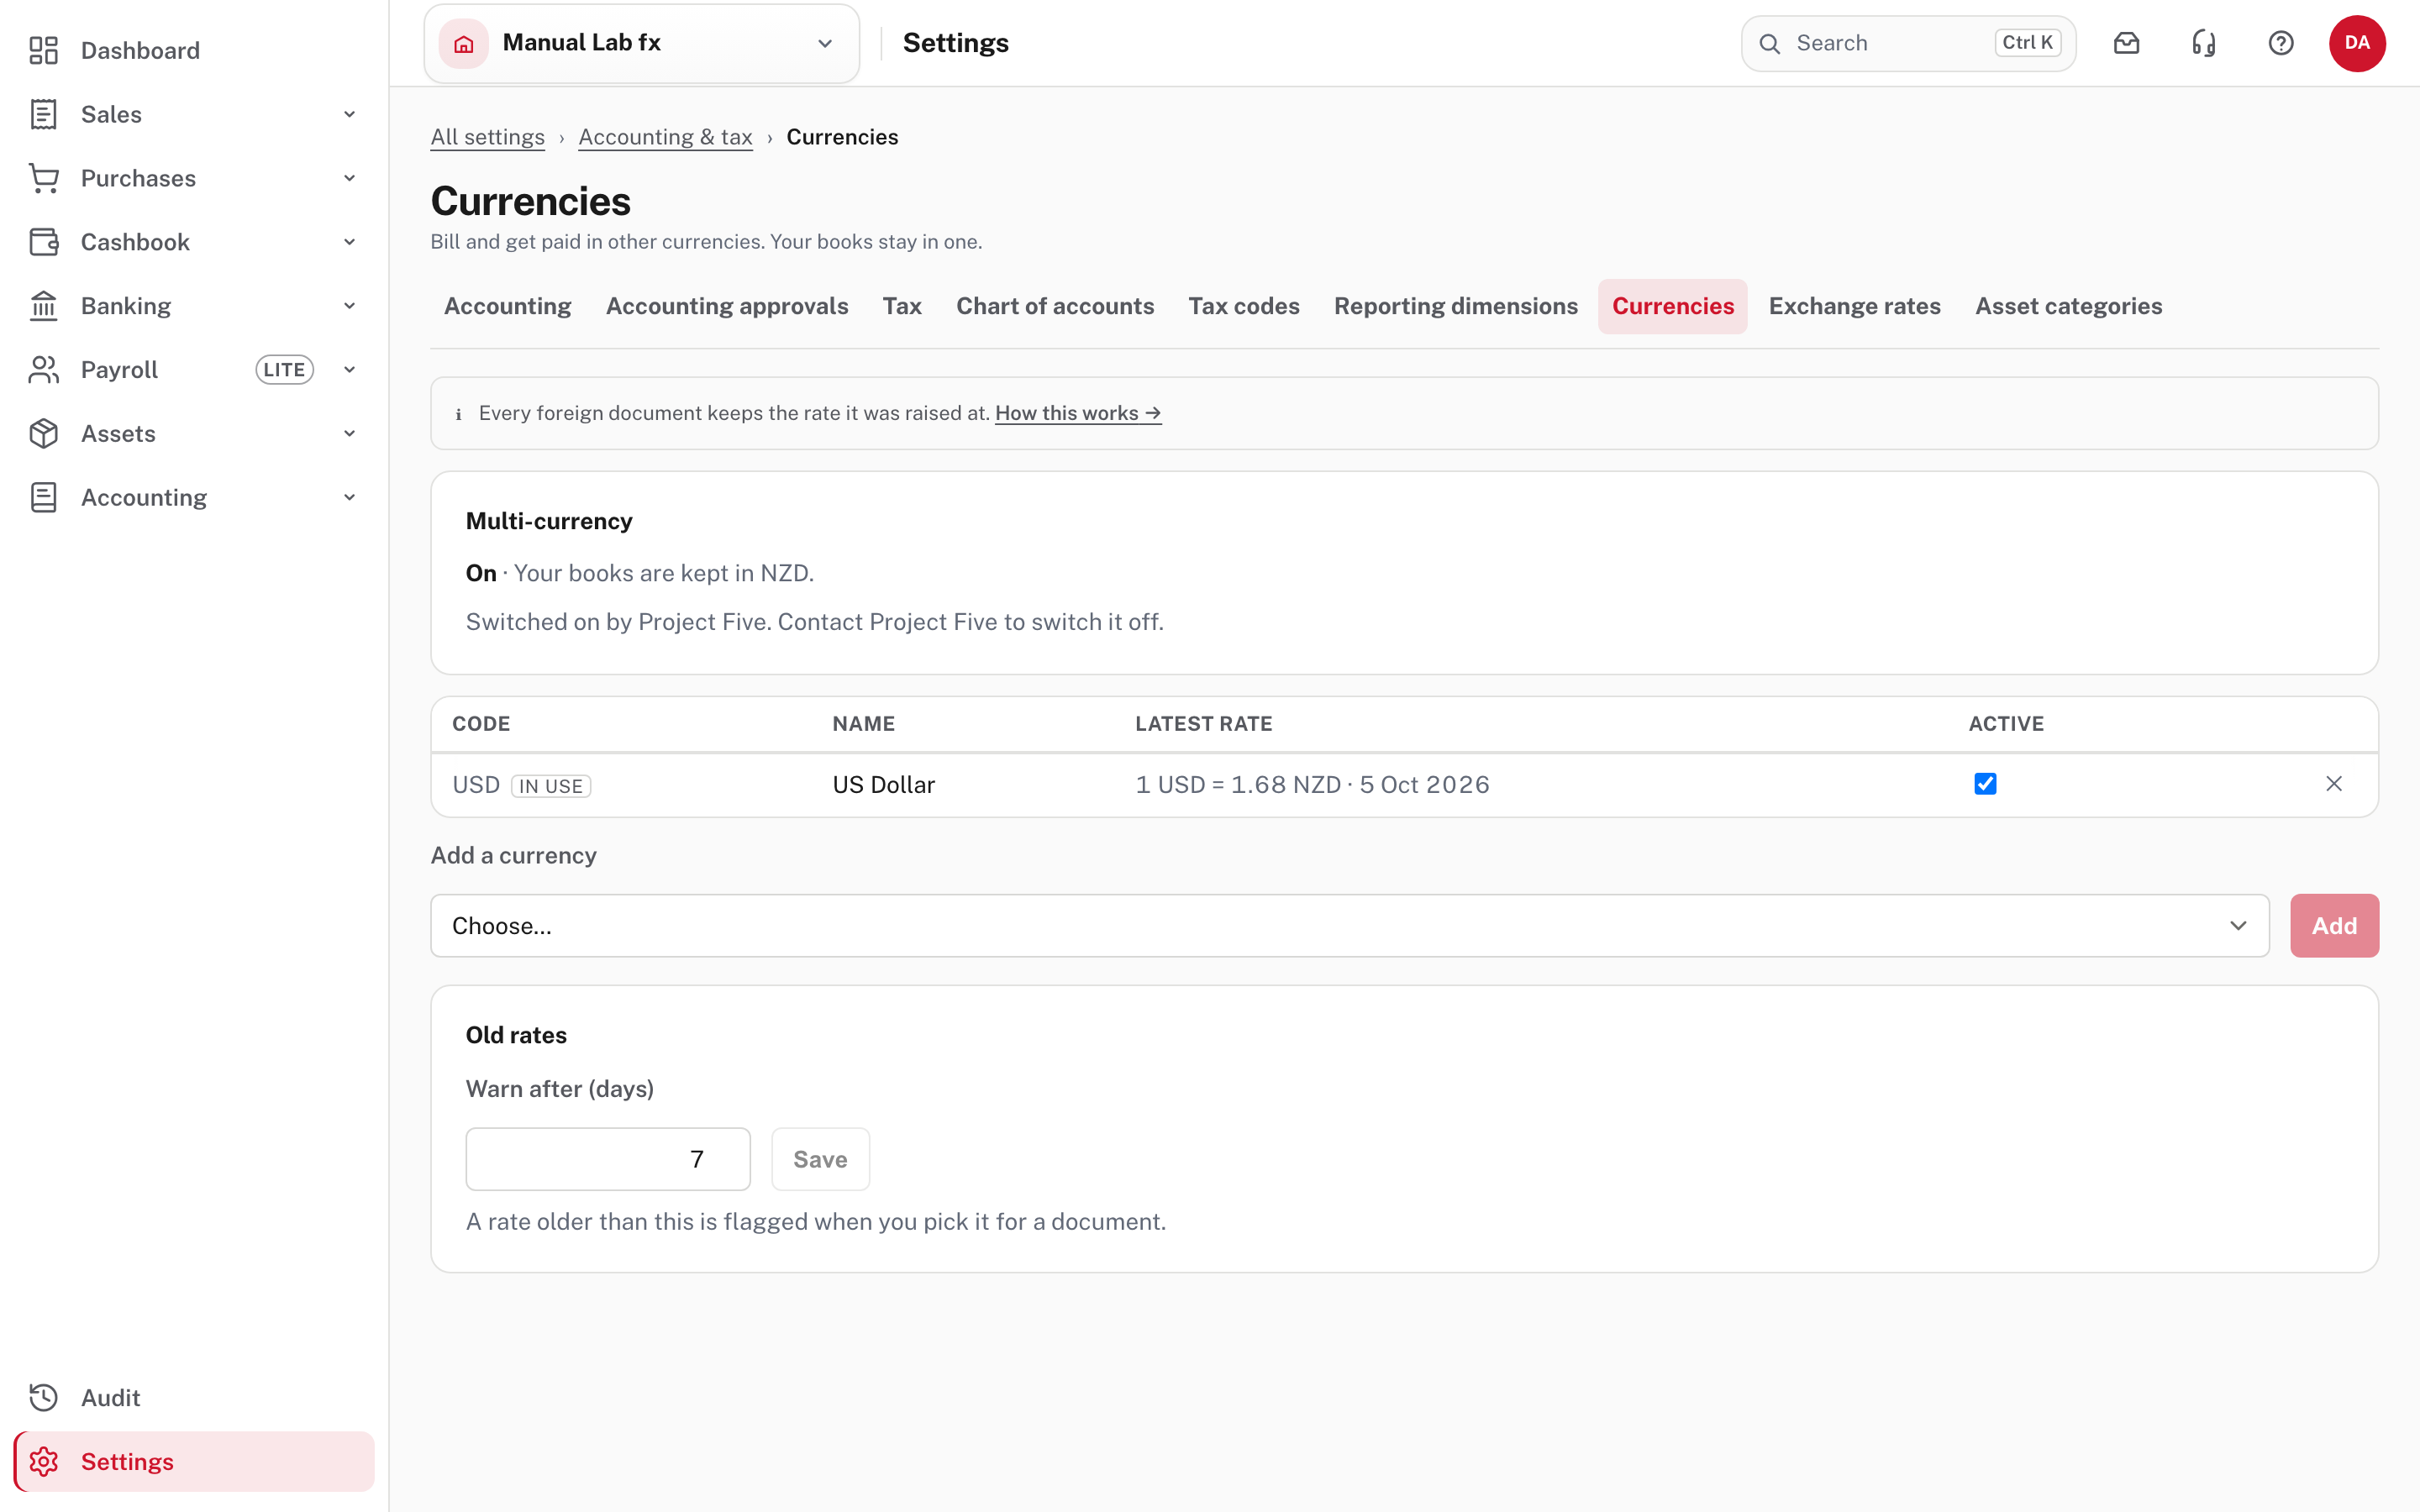Click the pink Add button
Screen dimensions: 2420x1512
(x=2334, y=926)
